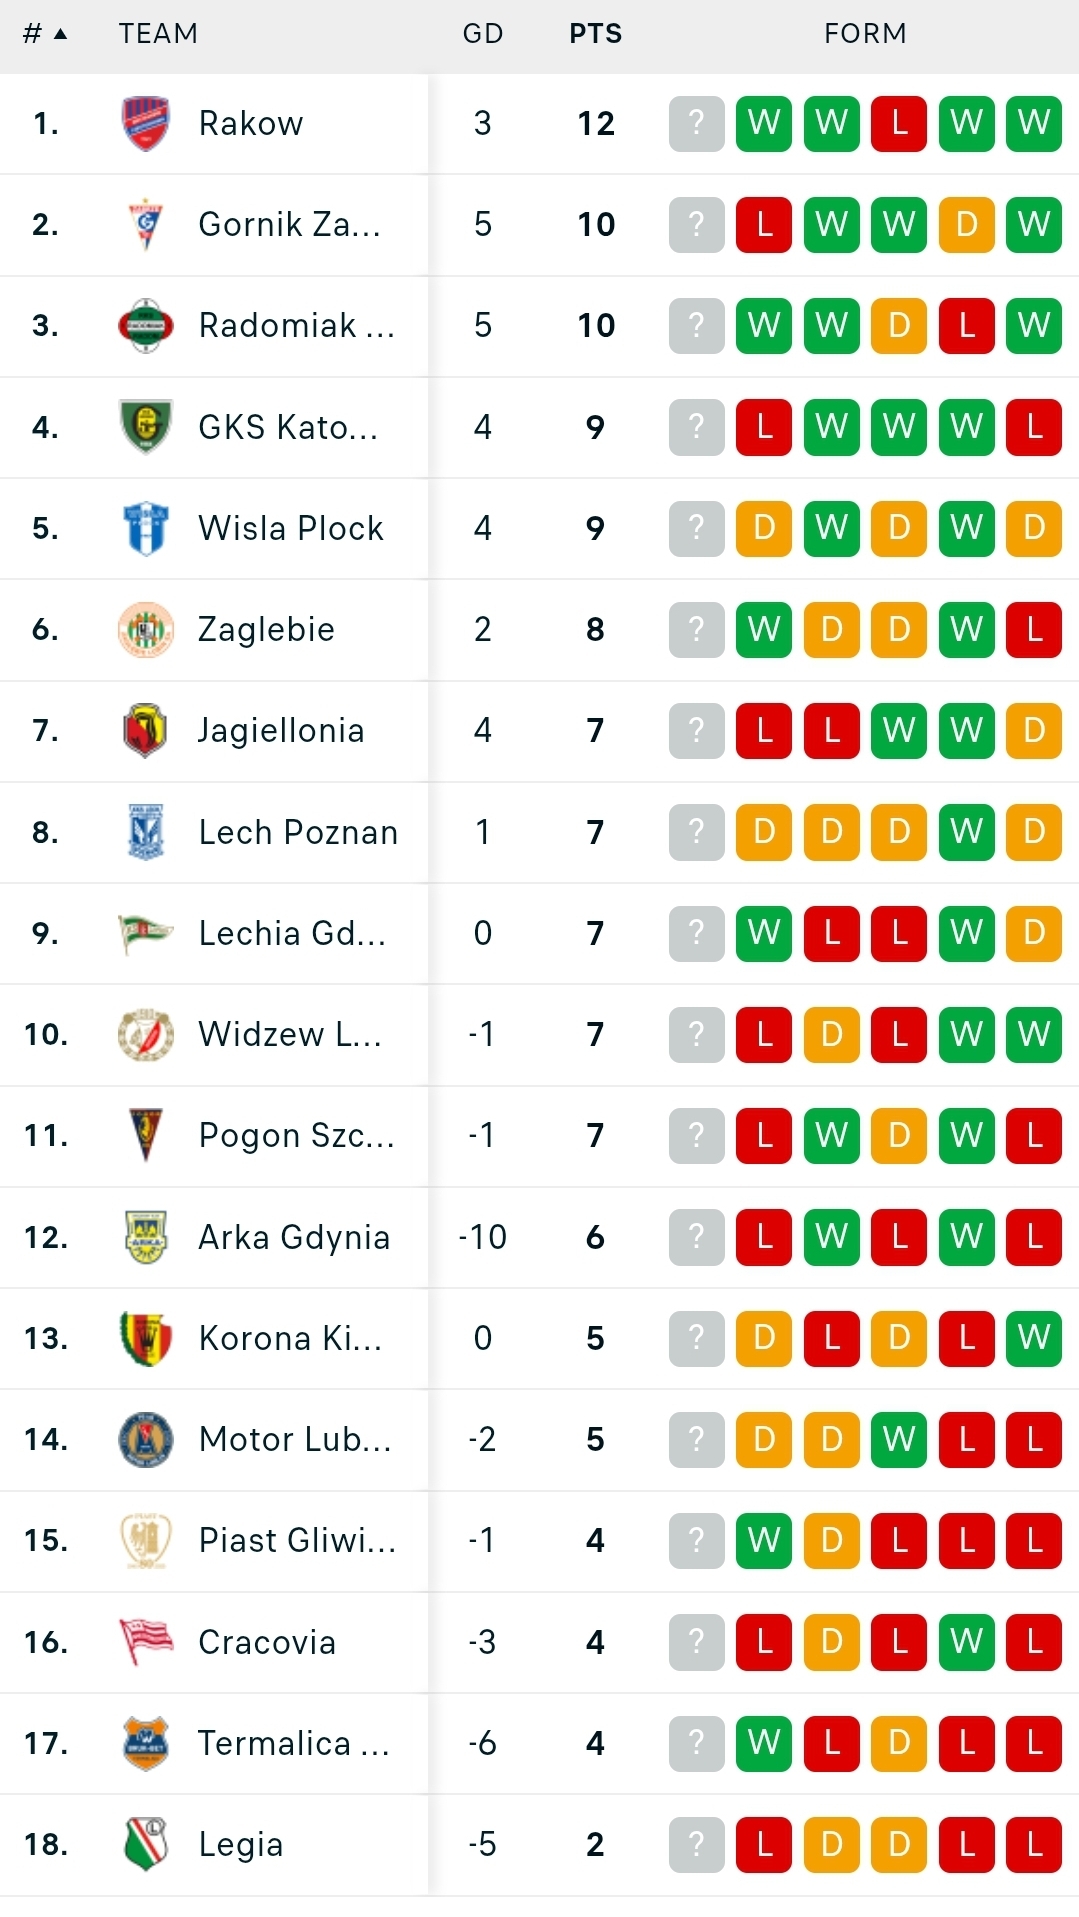1079x1917 pixels.
Task: Click the Legia club crest
Action: pos(145,1844)
